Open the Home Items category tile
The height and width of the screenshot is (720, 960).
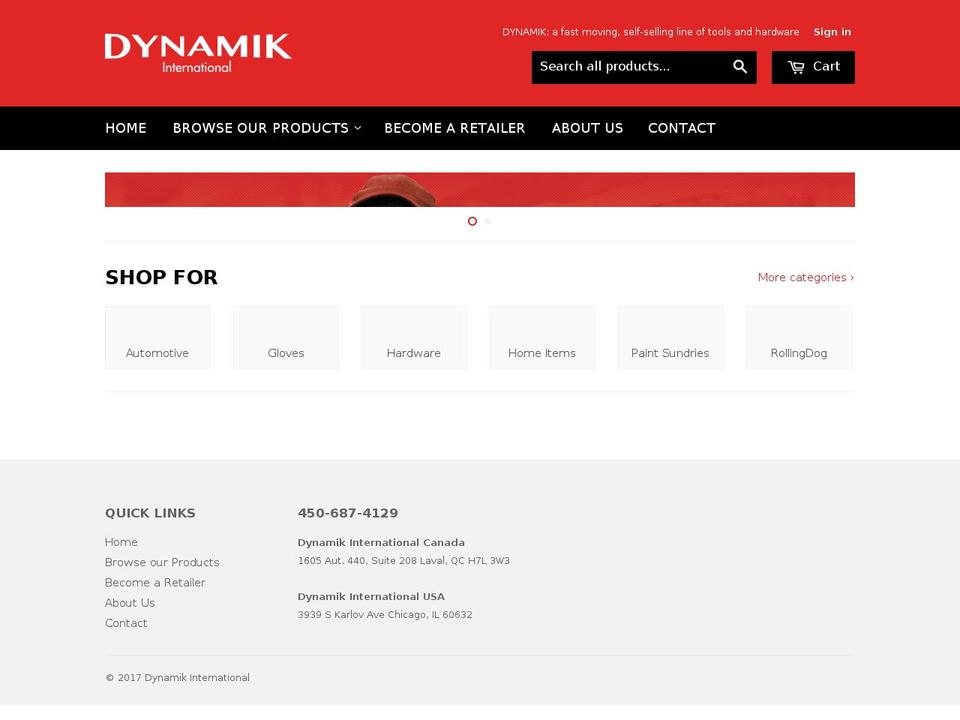pyautogui.click(x=542, y=337)
